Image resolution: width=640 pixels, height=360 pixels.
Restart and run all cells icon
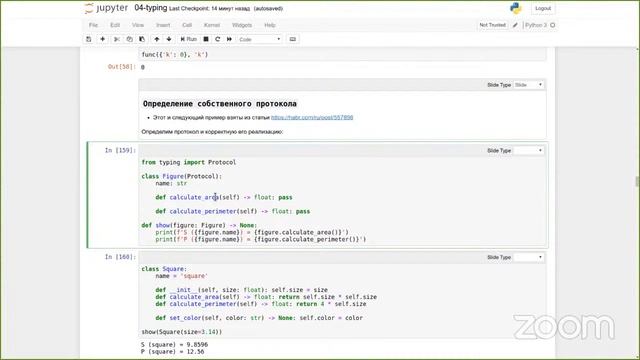(x=229, y=39)
